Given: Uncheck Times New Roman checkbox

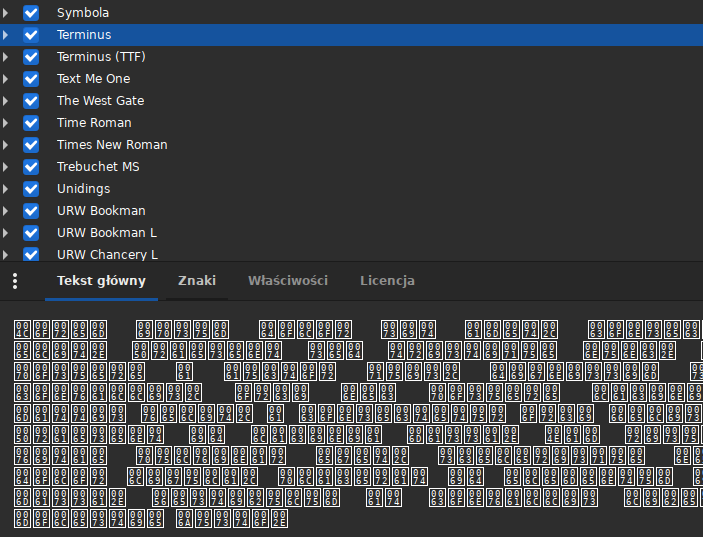Looking at the screenshot, I should (x=31, y=144).
